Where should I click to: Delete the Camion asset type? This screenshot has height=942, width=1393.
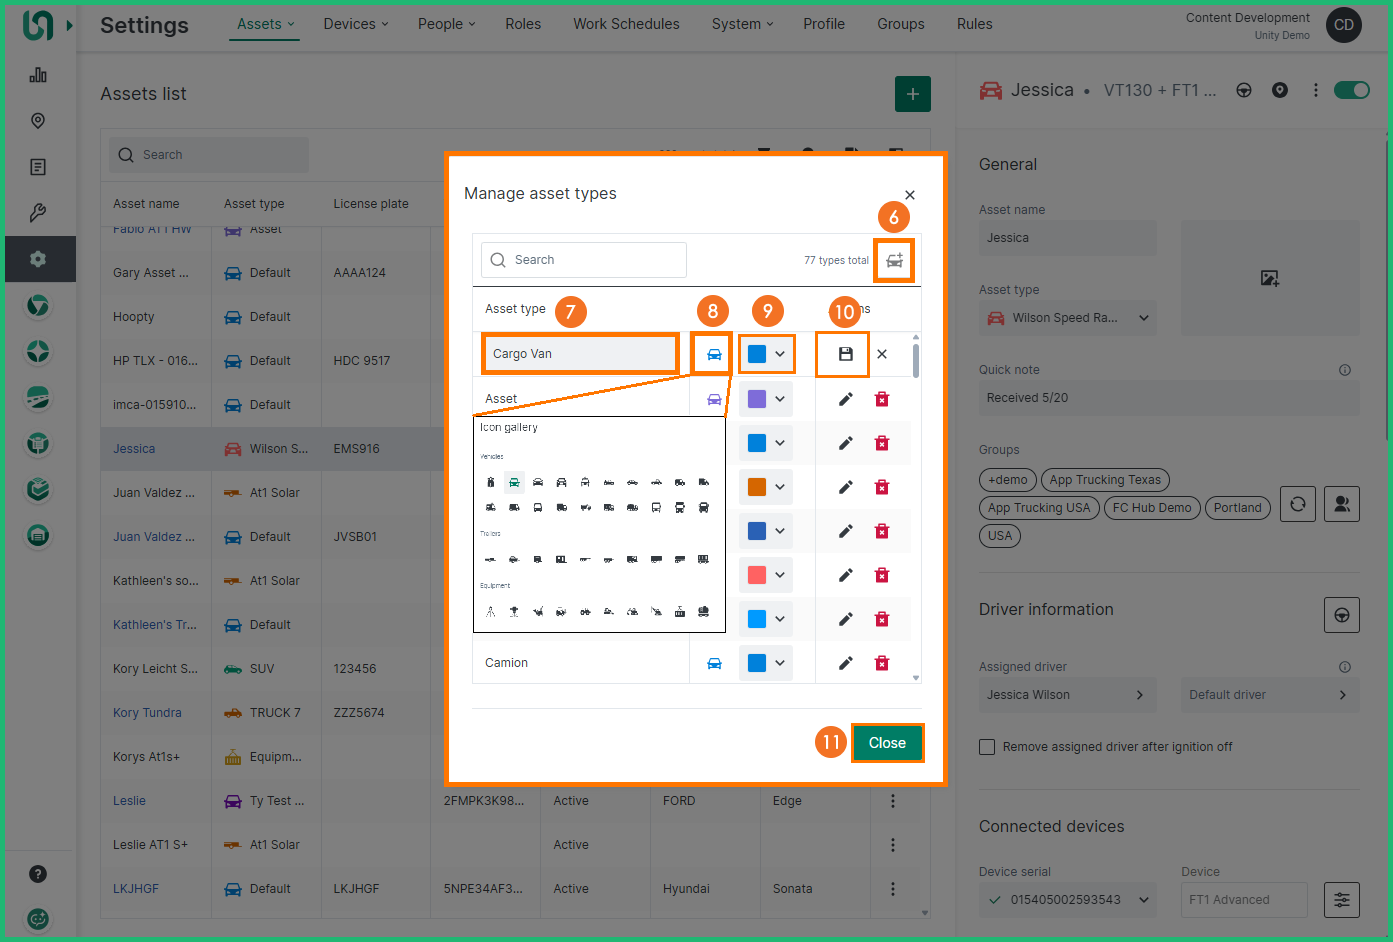pos(882,663)
